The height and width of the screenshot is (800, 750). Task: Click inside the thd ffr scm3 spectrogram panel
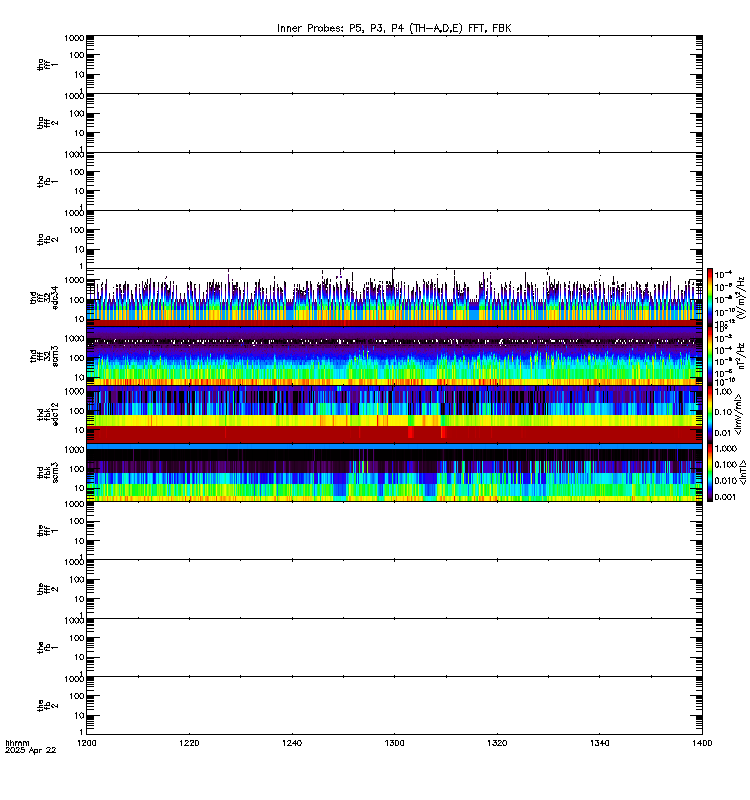pyautogui.click(x=394, y=356)
